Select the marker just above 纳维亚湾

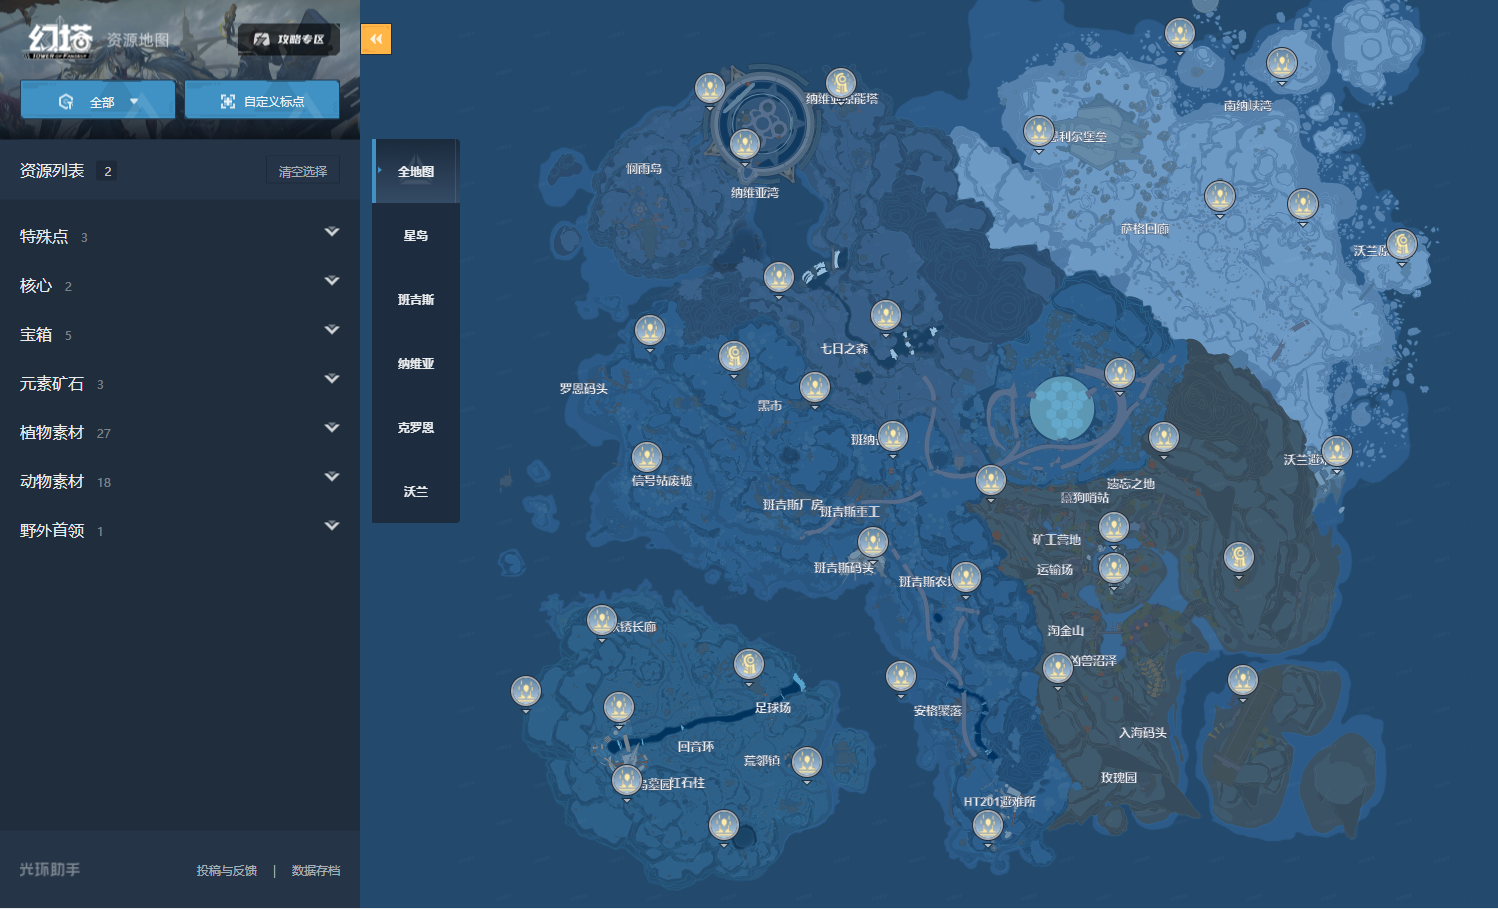click(x=745, y=146)
